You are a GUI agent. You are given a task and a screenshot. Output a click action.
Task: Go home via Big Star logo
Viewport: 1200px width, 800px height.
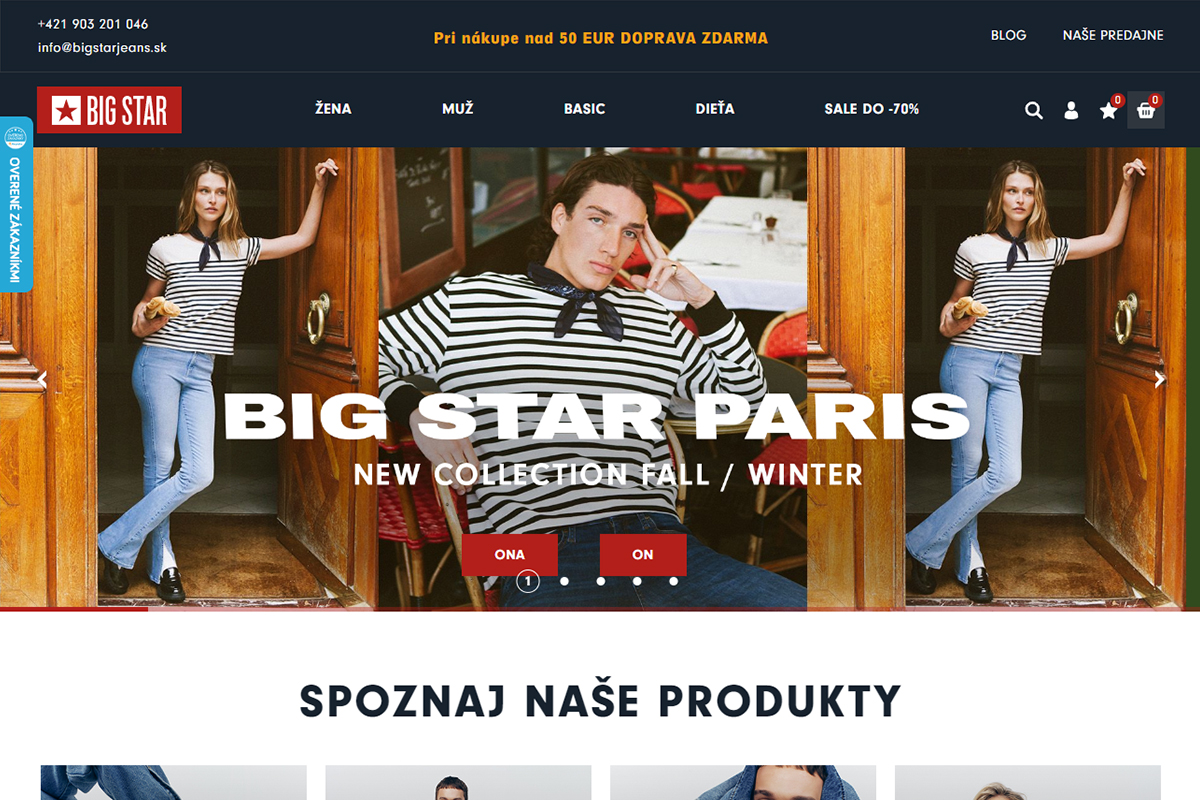click(x=109, y=110)
